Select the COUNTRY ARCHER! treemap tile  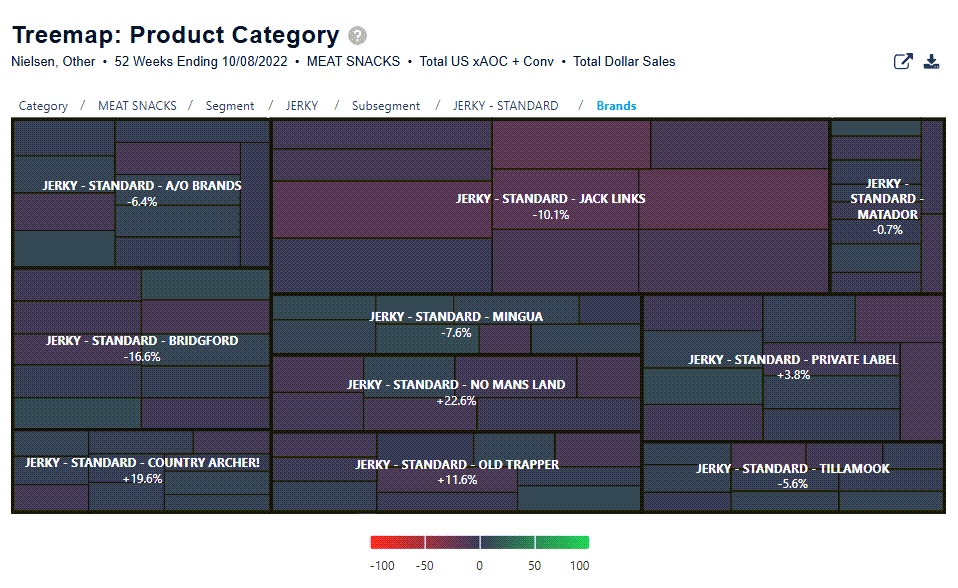141,471
